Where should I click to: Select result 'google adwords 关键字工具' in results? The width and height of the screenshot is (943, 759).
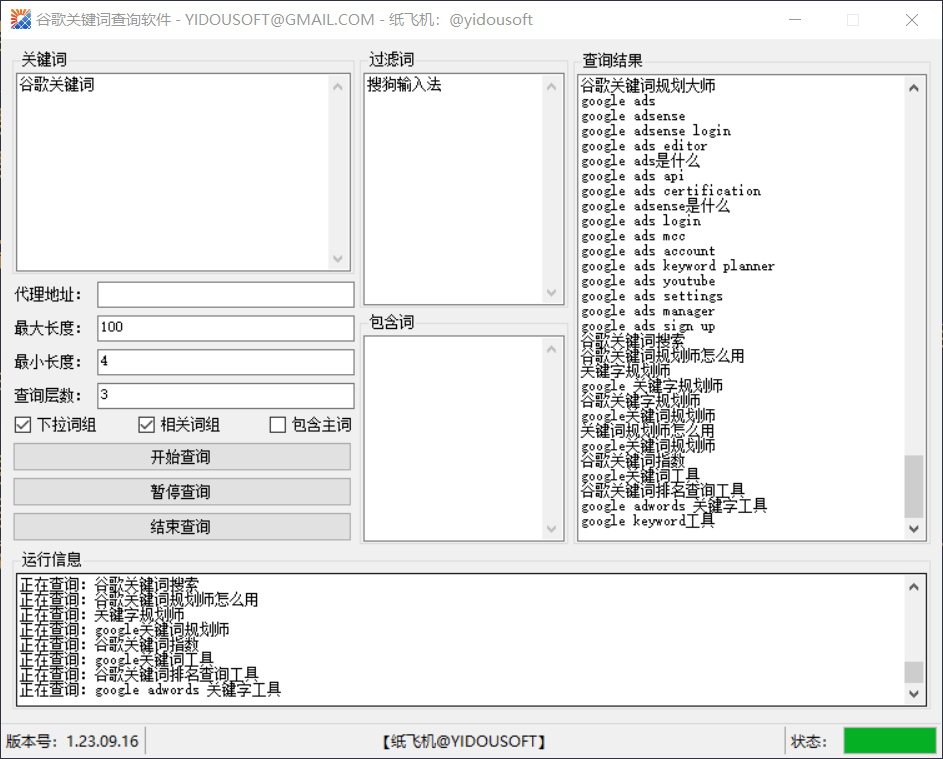pyautogui.click(x=674, y=506)
